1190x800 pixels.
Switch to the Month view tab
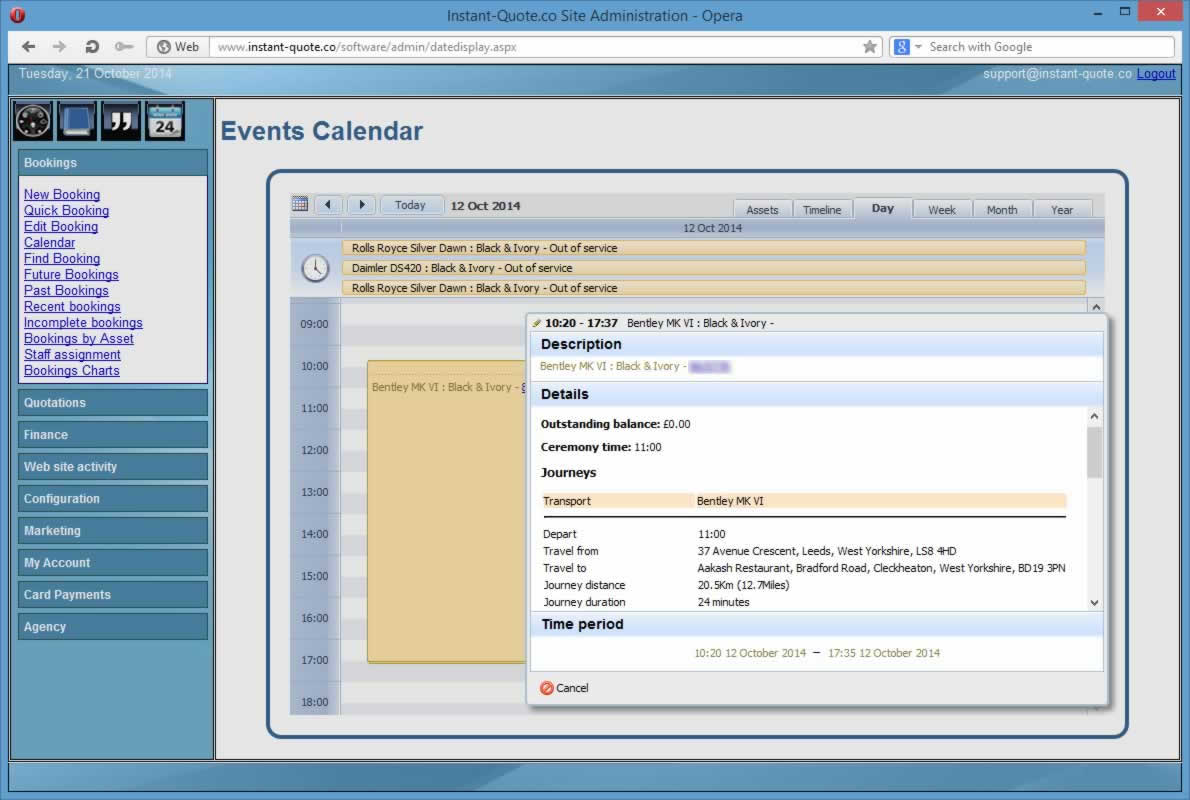click(x=1002, y=210)
